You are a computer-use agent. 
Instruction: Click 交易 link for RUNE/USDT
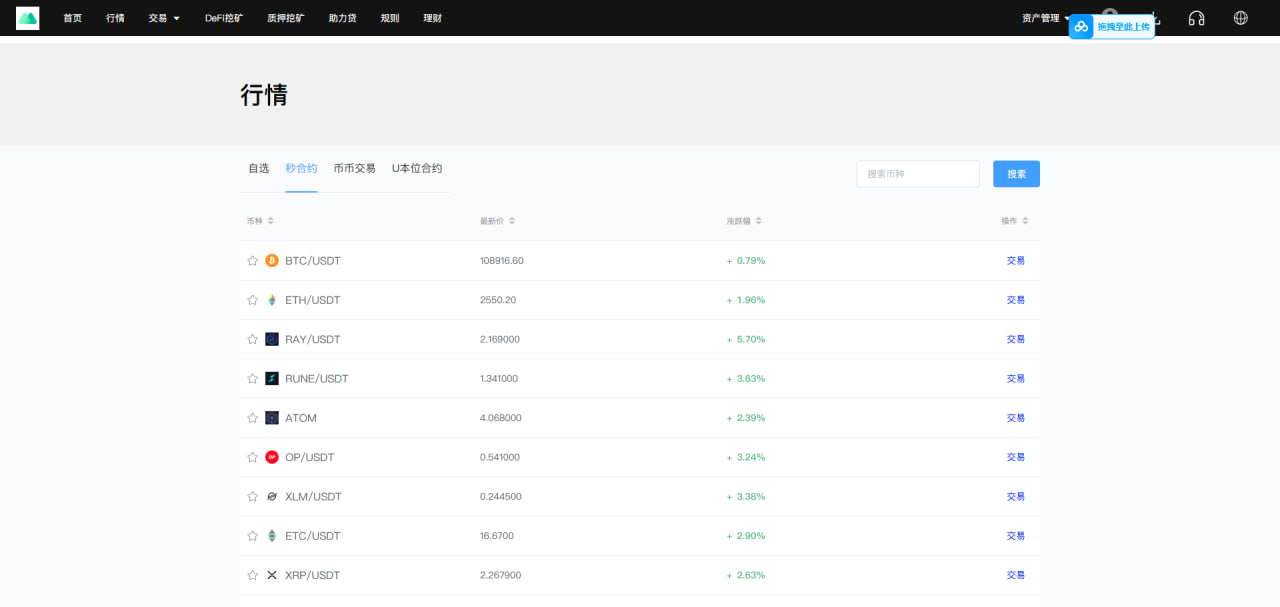click(1016, 379)
